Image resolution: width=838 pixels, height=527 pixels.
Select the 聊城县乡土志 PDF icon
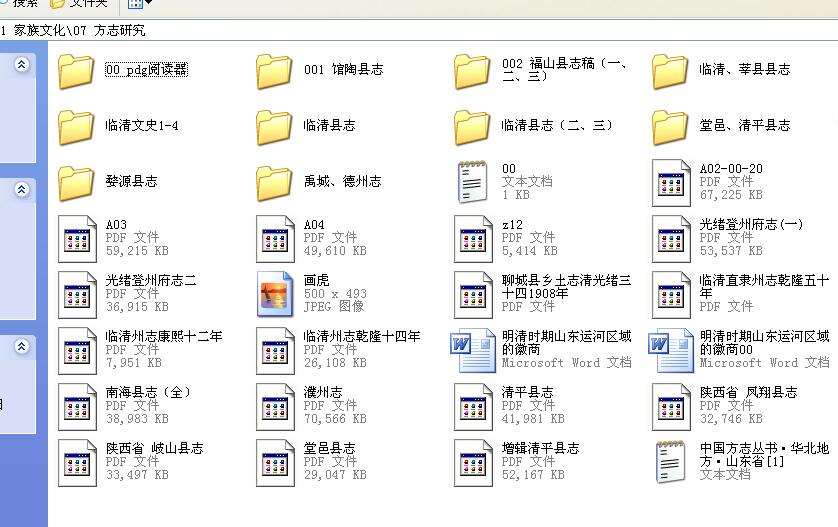(474, 295)
